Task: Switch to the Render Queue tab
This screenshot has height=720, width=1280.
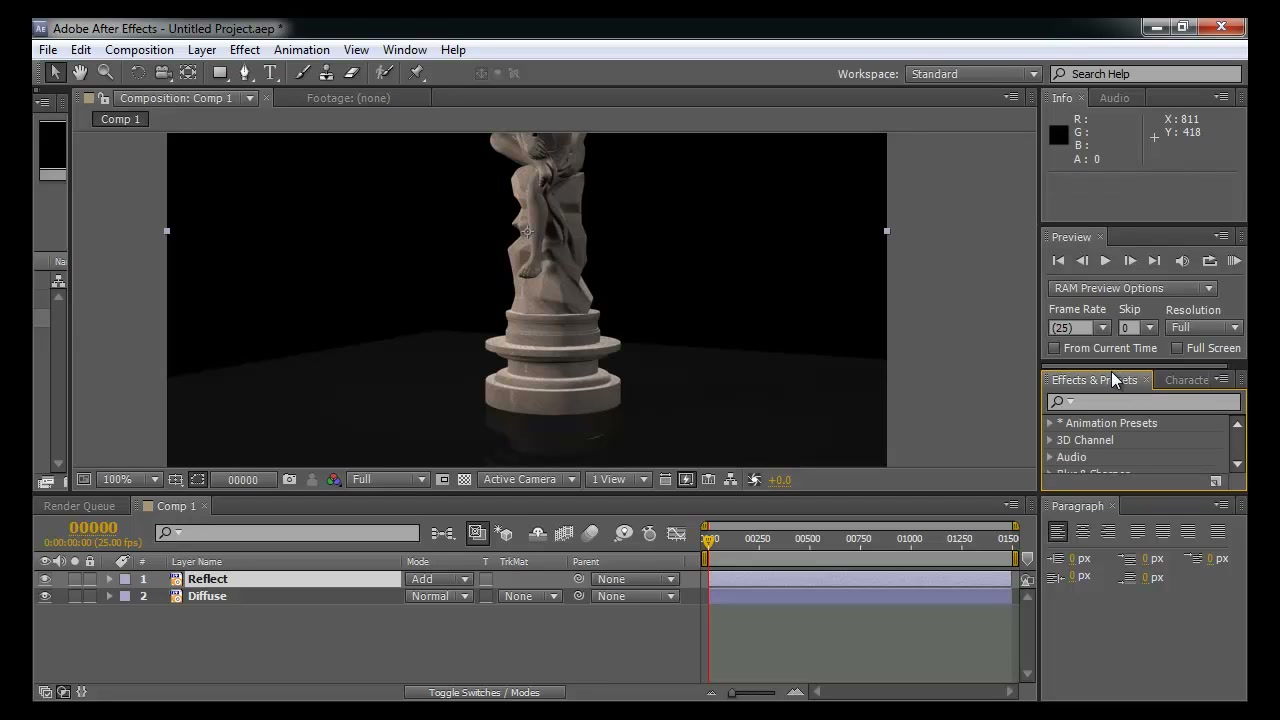Action: [79, 506]
